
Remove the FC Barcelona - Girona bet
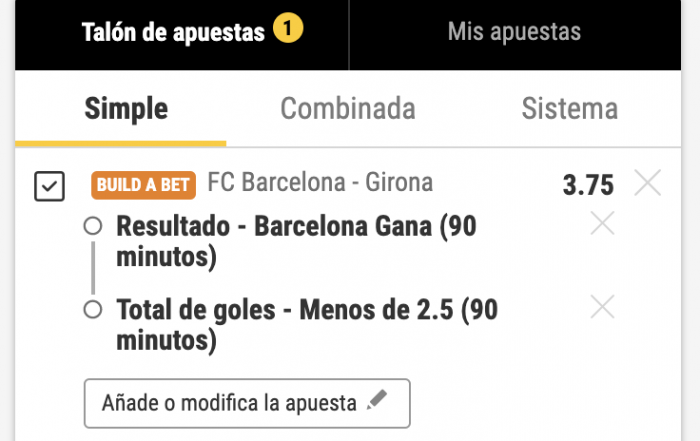[648, 184]
